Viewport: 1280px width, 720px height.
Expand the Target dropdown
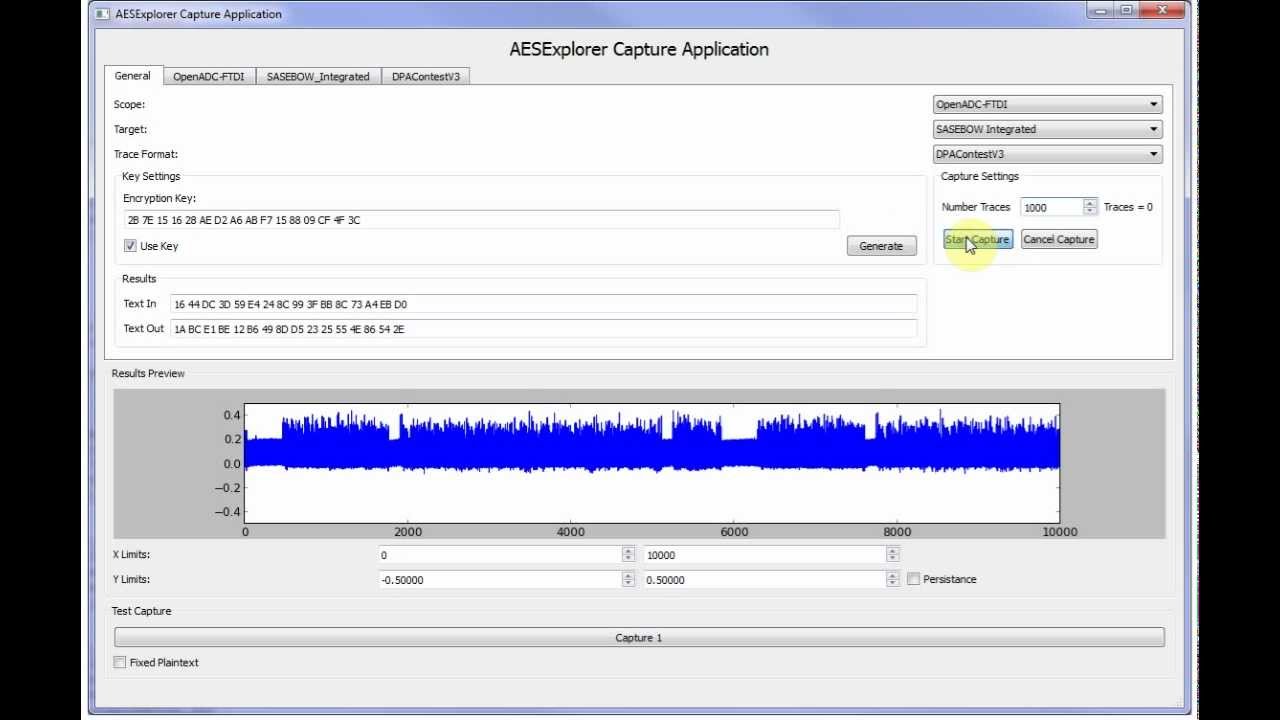[1047, 129]
